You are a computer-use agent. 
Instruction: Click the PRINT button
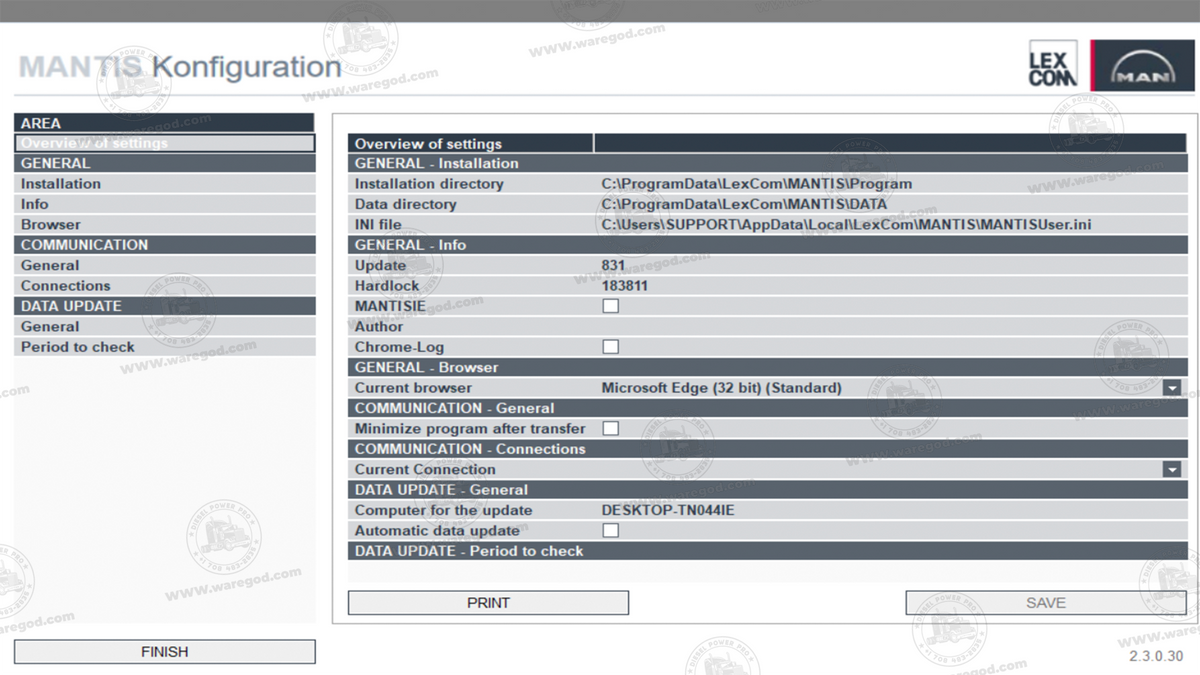coord(488,603)
